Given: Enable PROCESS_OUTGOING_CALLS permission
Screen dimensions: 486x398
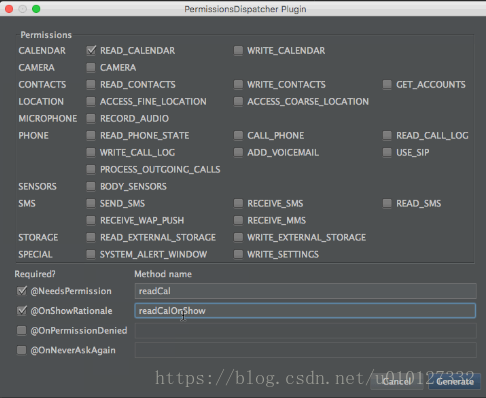Looking at the screenshot, I should pyautogui.click(x=91, y=169).
